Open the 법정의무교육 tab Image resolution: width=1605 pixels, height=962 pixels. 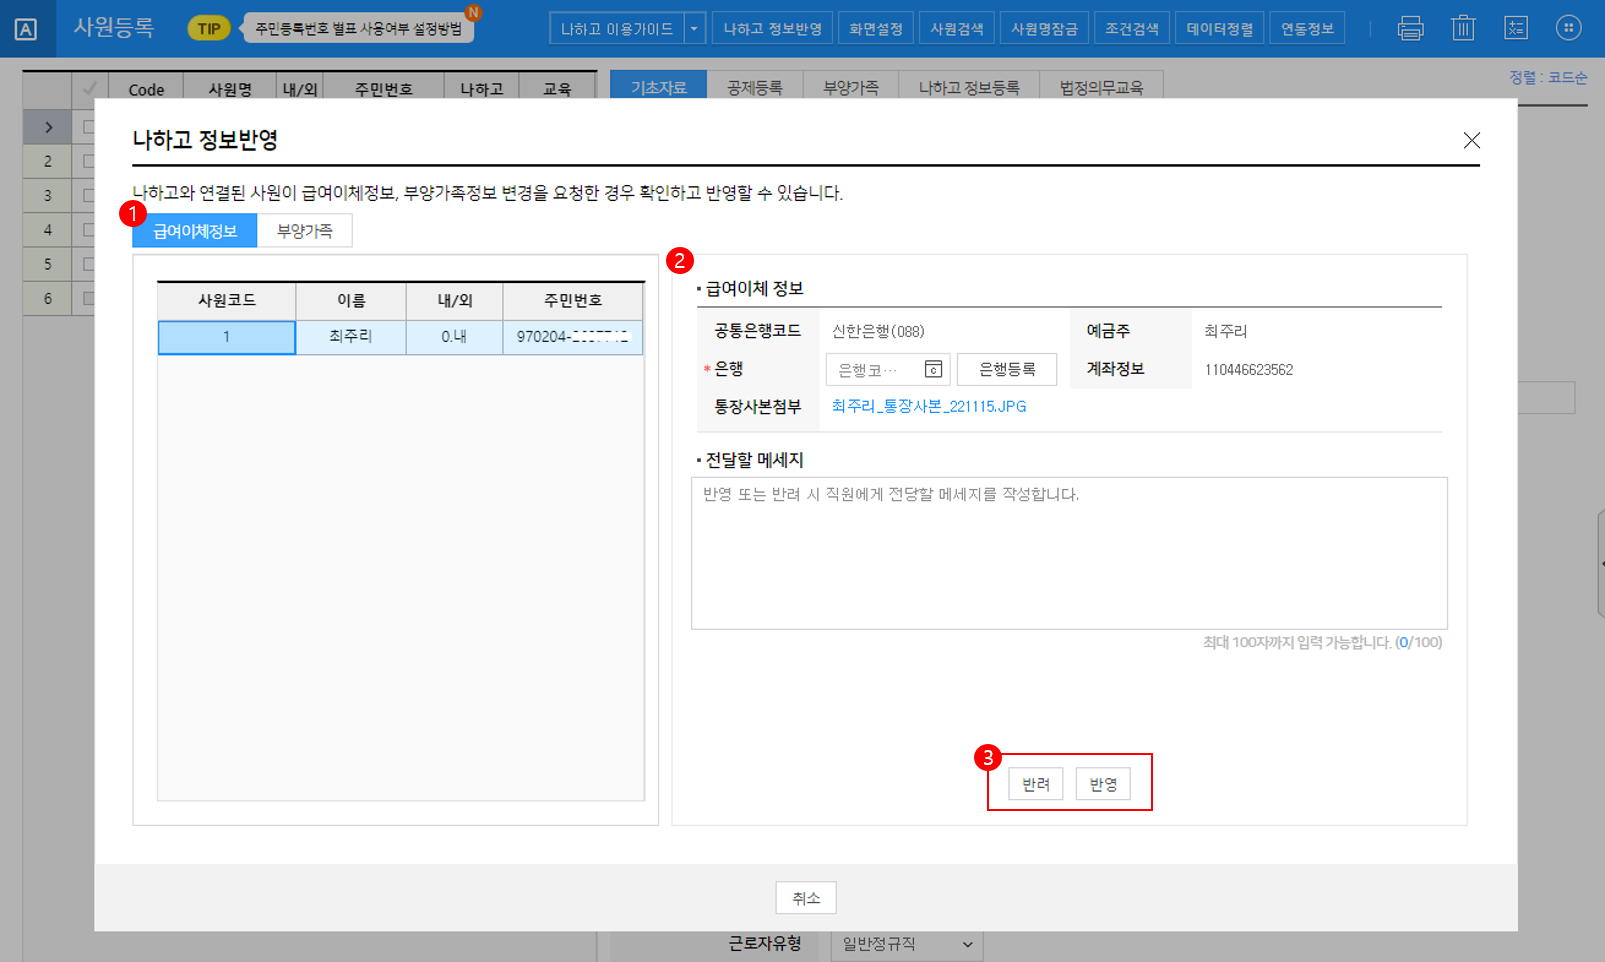coord(1101,87)
